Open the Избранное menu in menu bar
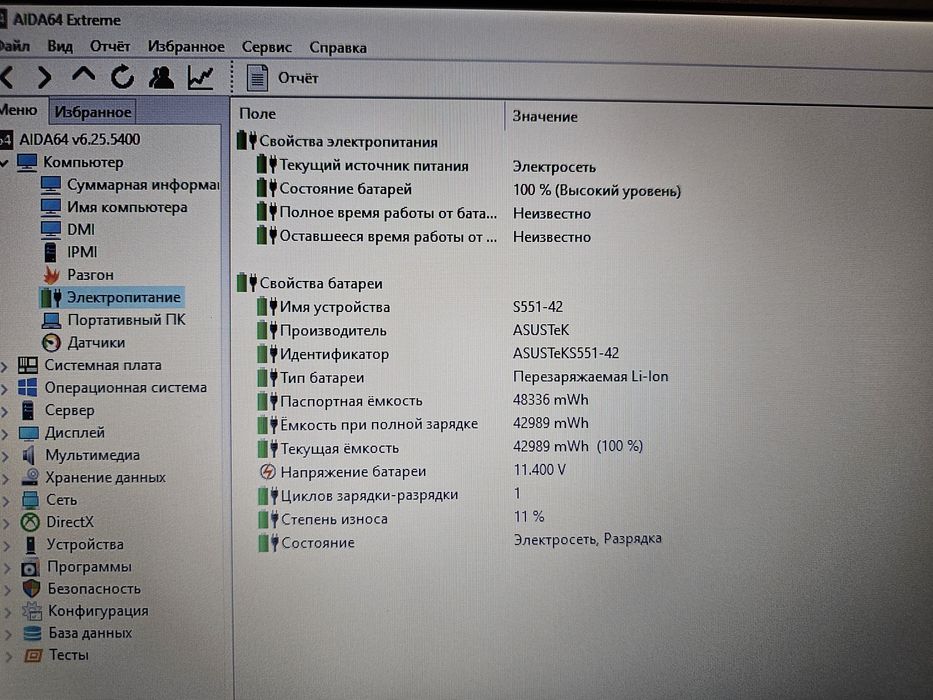933x700 pixels. click(x=186, y=46)
